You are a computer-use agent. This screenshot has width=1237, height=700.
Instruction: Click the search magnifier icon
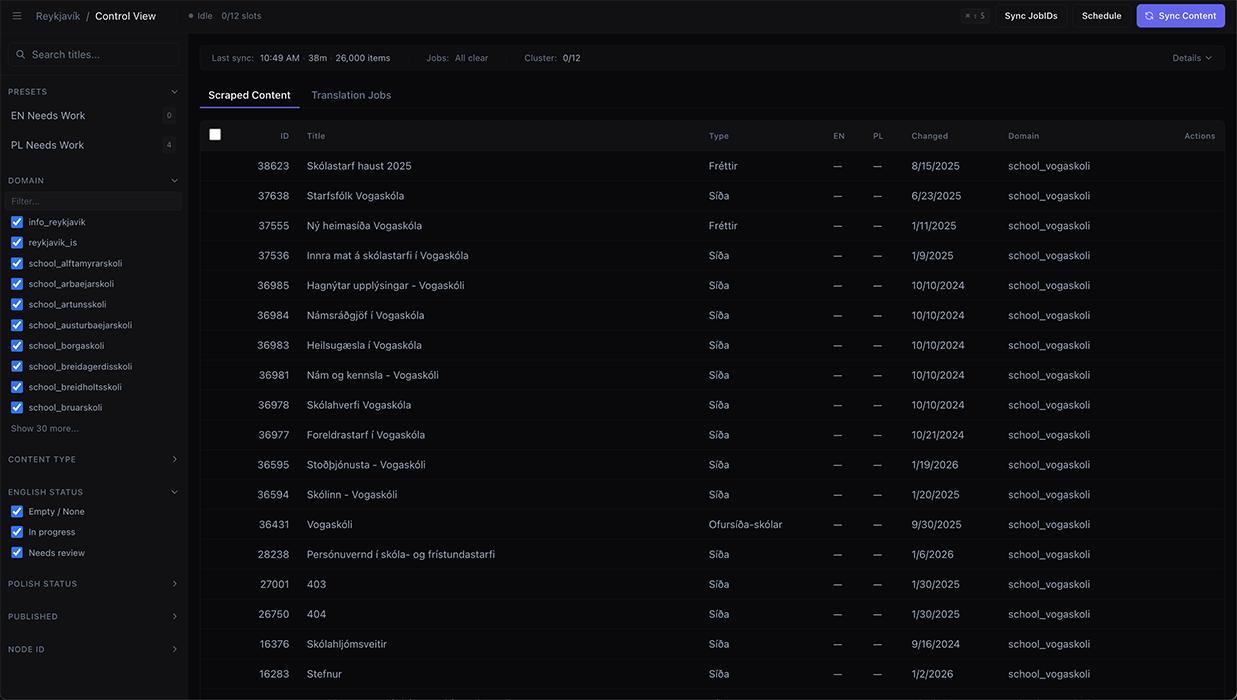[20, 55]
